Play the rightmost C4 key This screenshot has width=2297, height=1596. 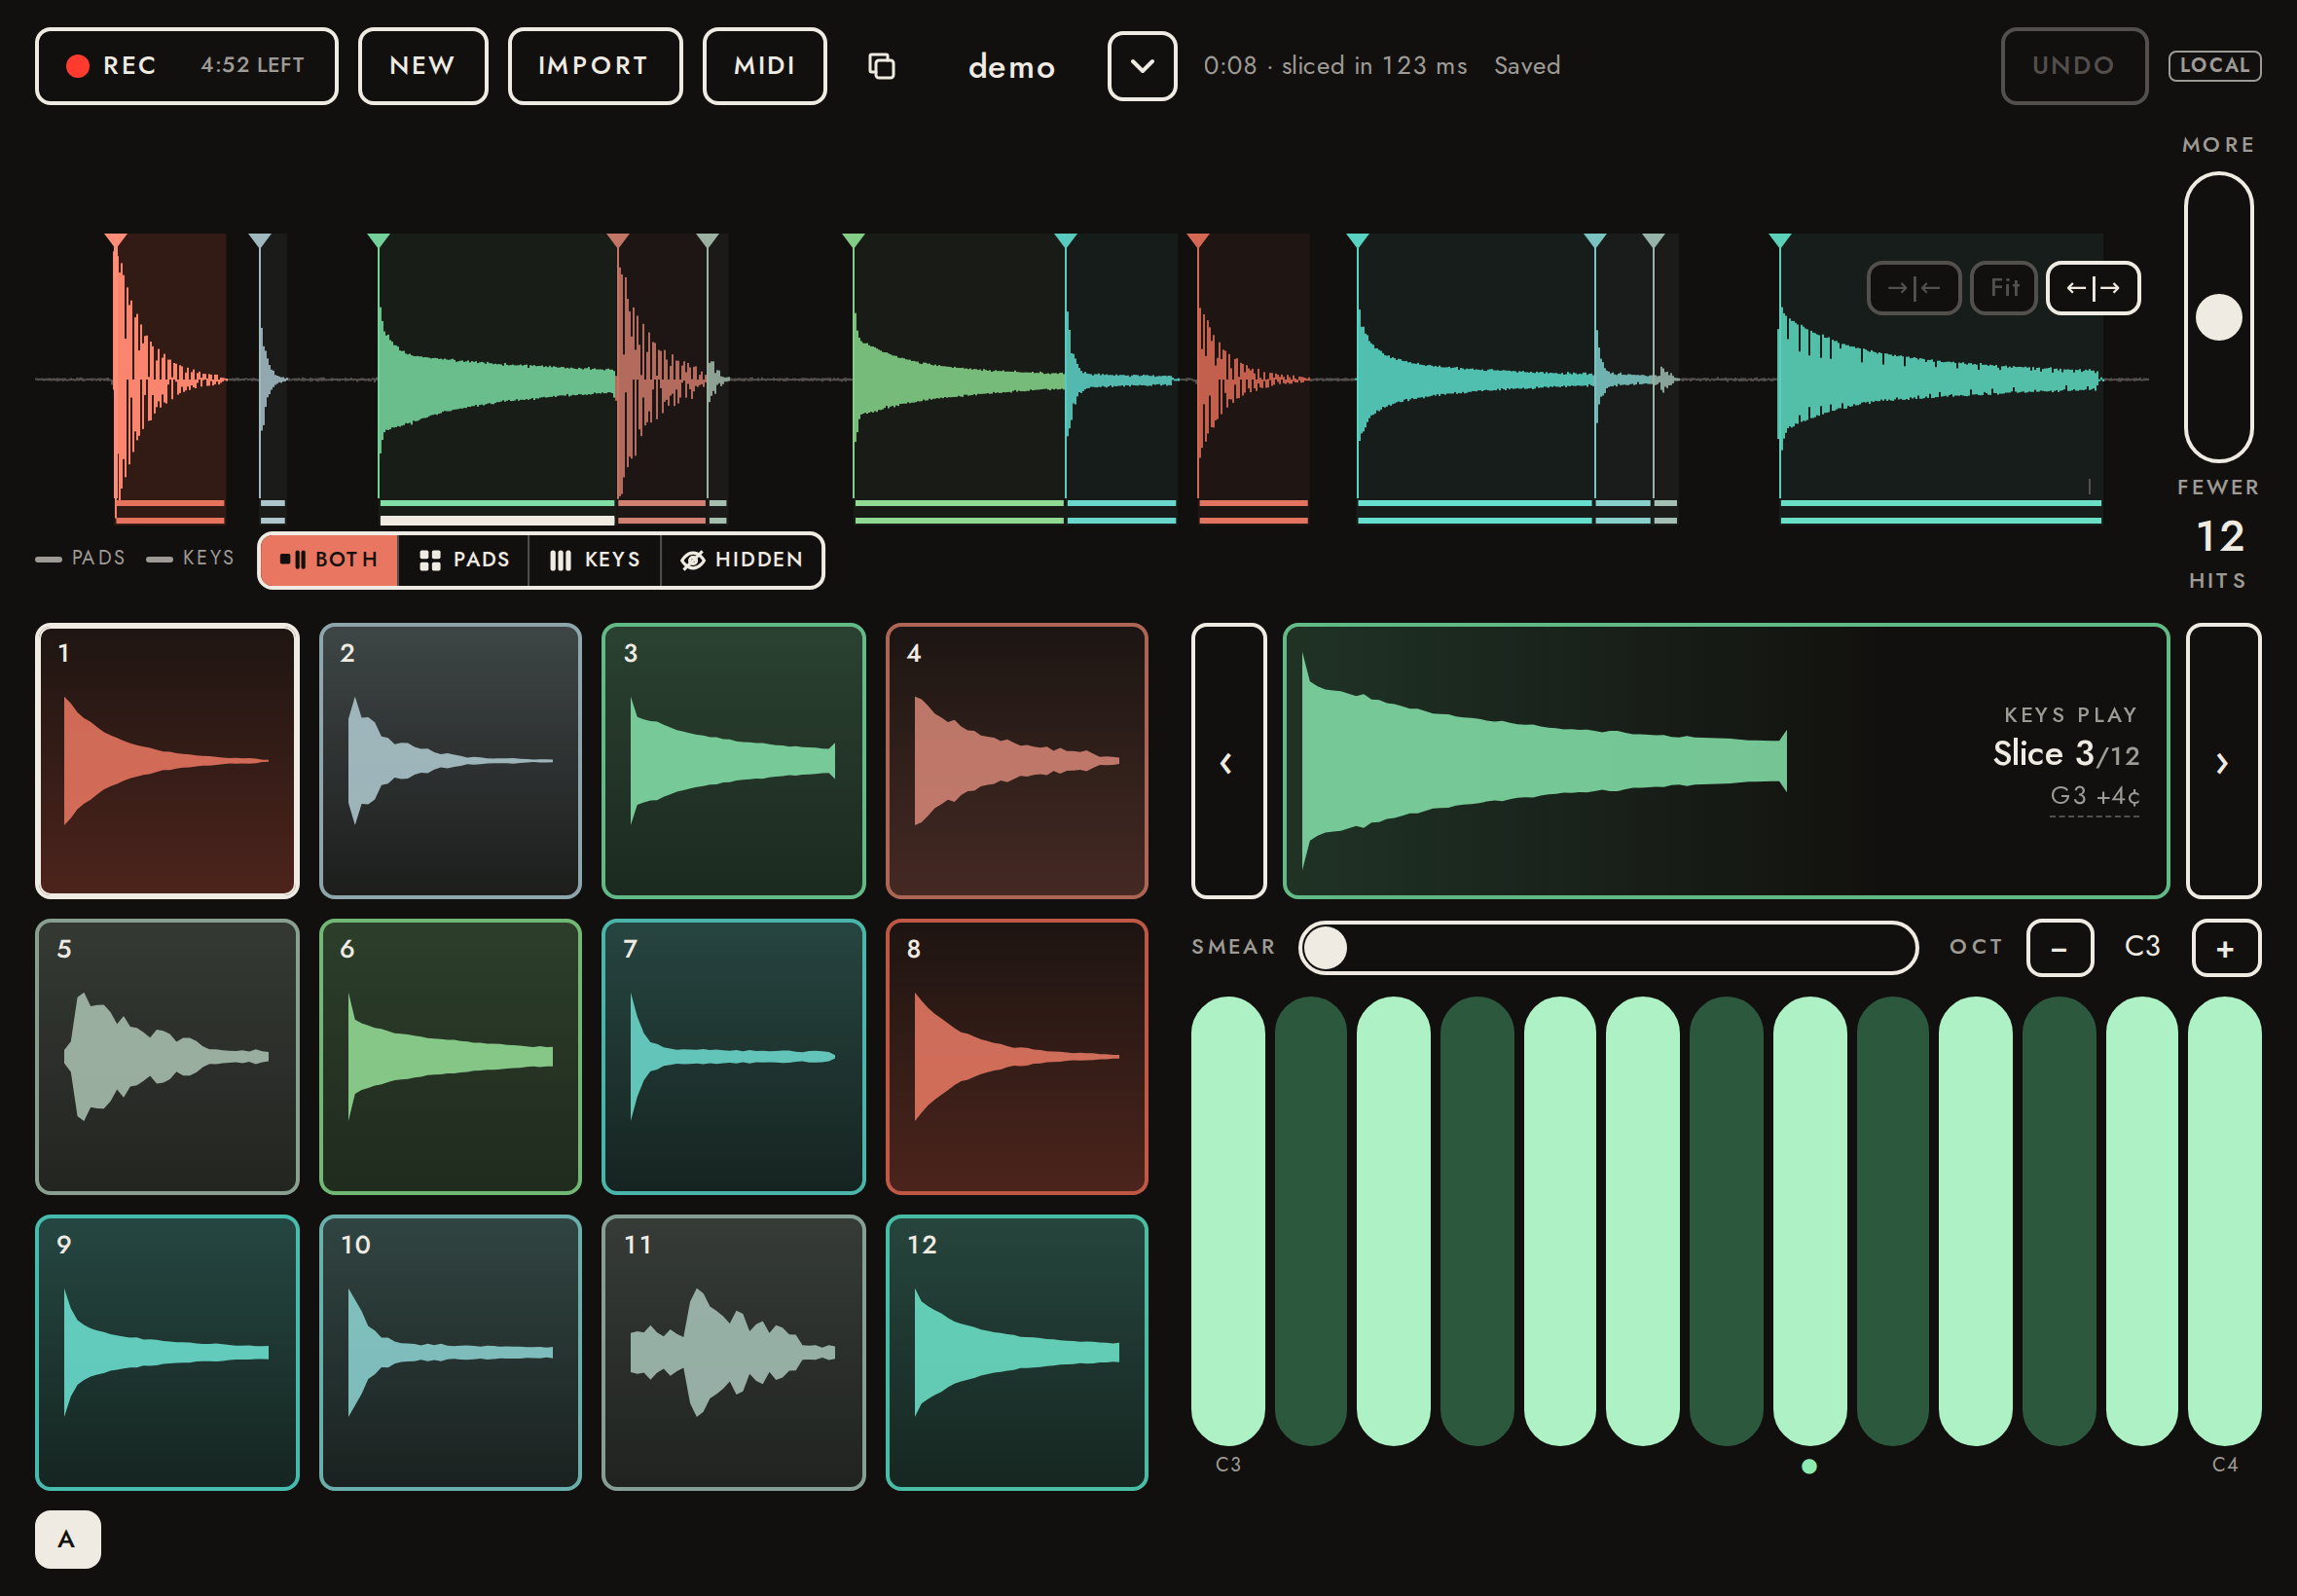2224,1221
